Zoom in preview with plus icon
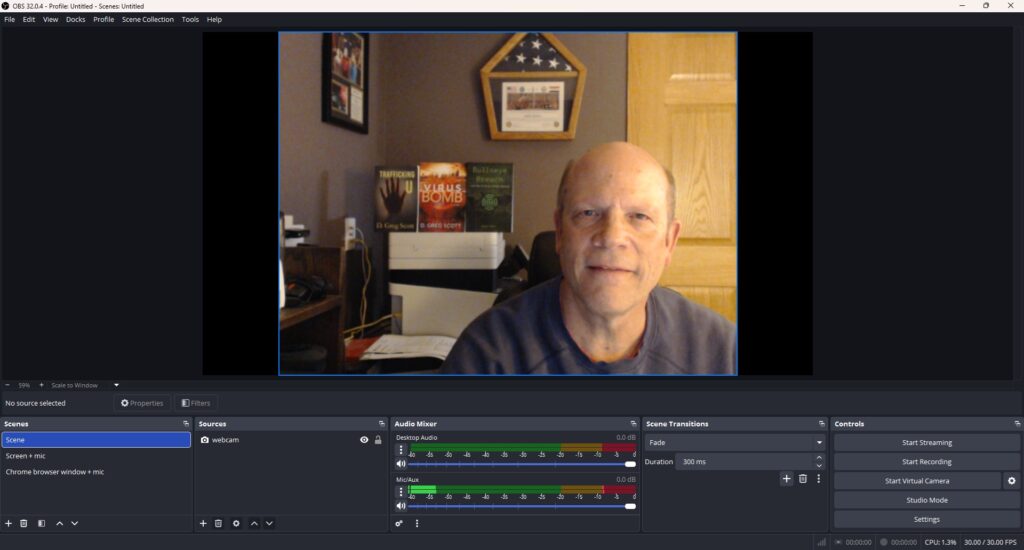This screenshot has height=550, width=1024. tap(41, 385)
